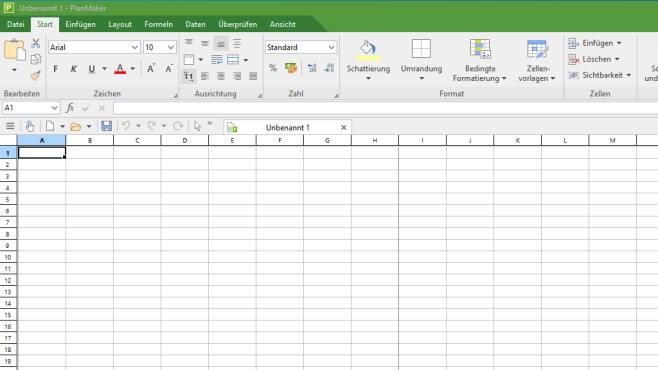Decrease font size with smaller A
This screenshot has width=658, height=370.
coord(169,69)
